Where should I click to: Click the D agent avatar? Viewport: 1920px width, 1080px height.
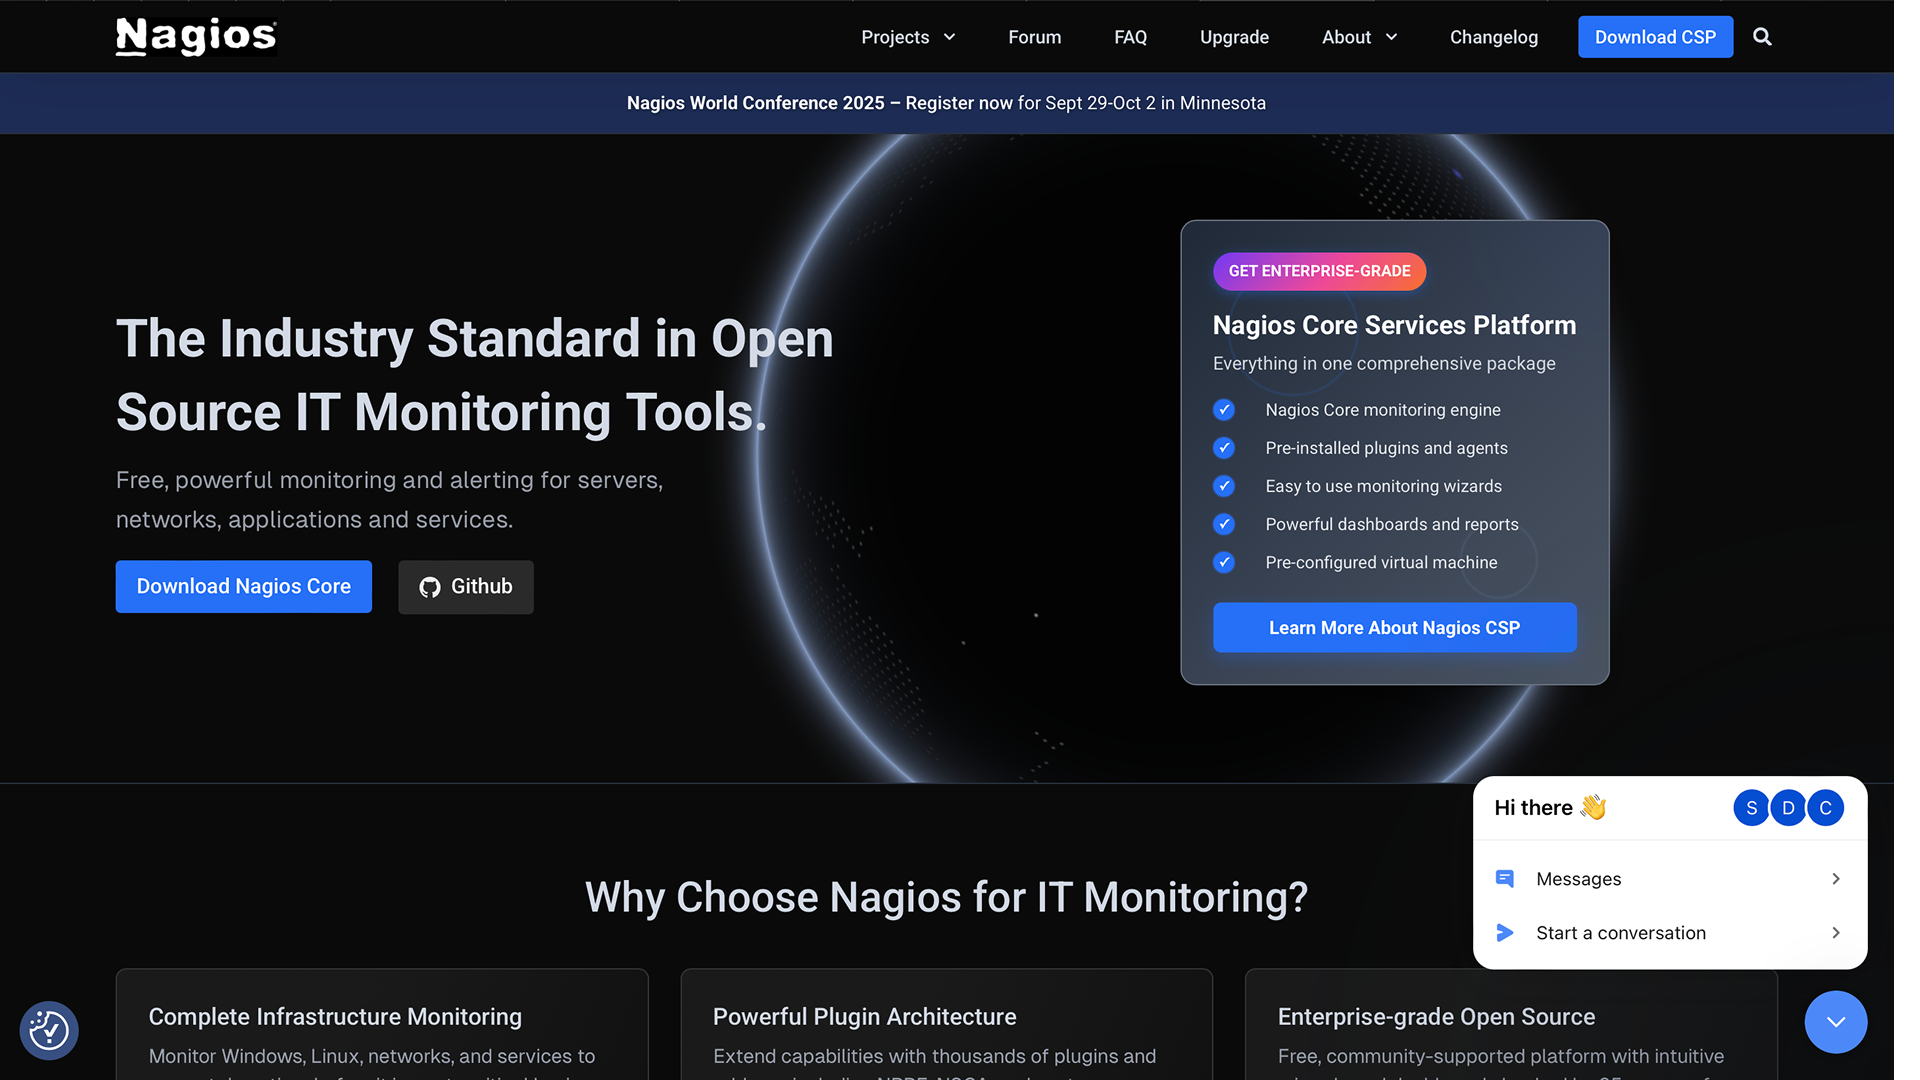[1788, 808]
